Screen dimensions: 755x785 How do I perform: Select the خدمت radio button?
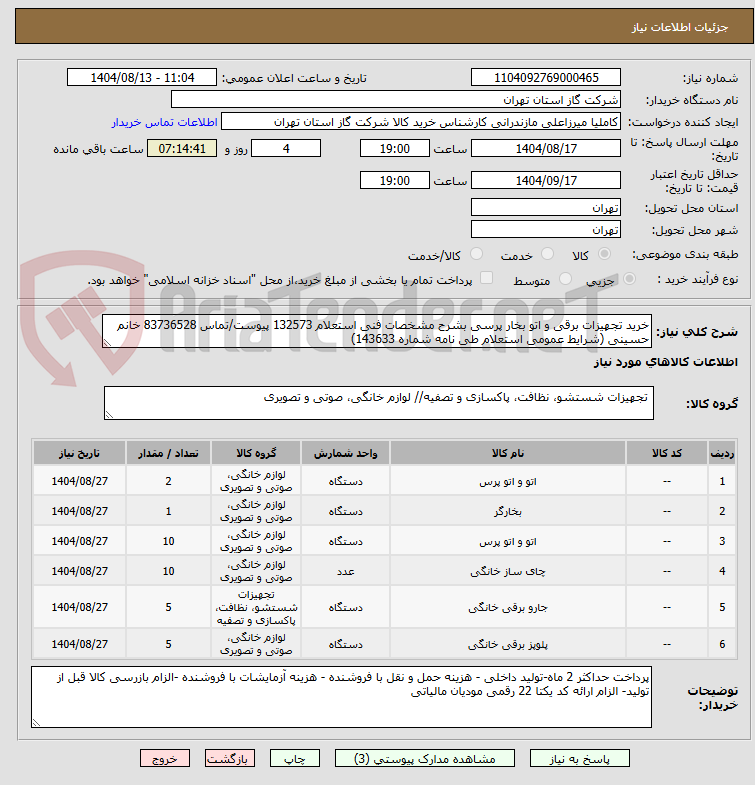548,254
